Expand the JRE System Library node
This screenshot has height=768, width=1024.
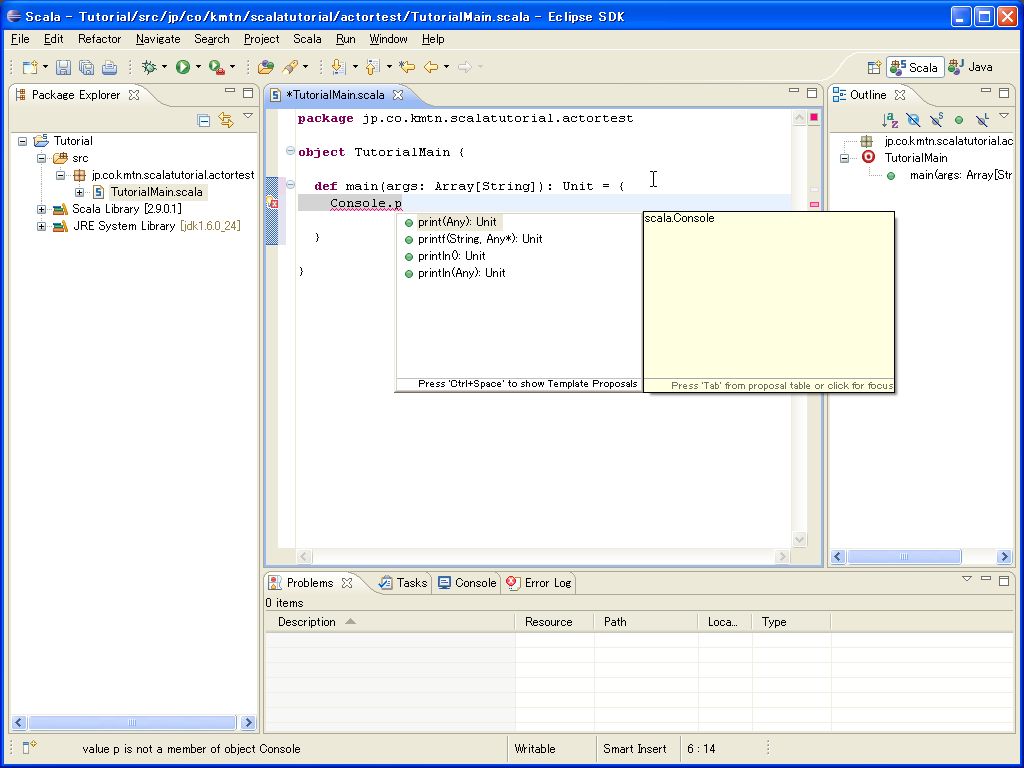pos(41,226)
